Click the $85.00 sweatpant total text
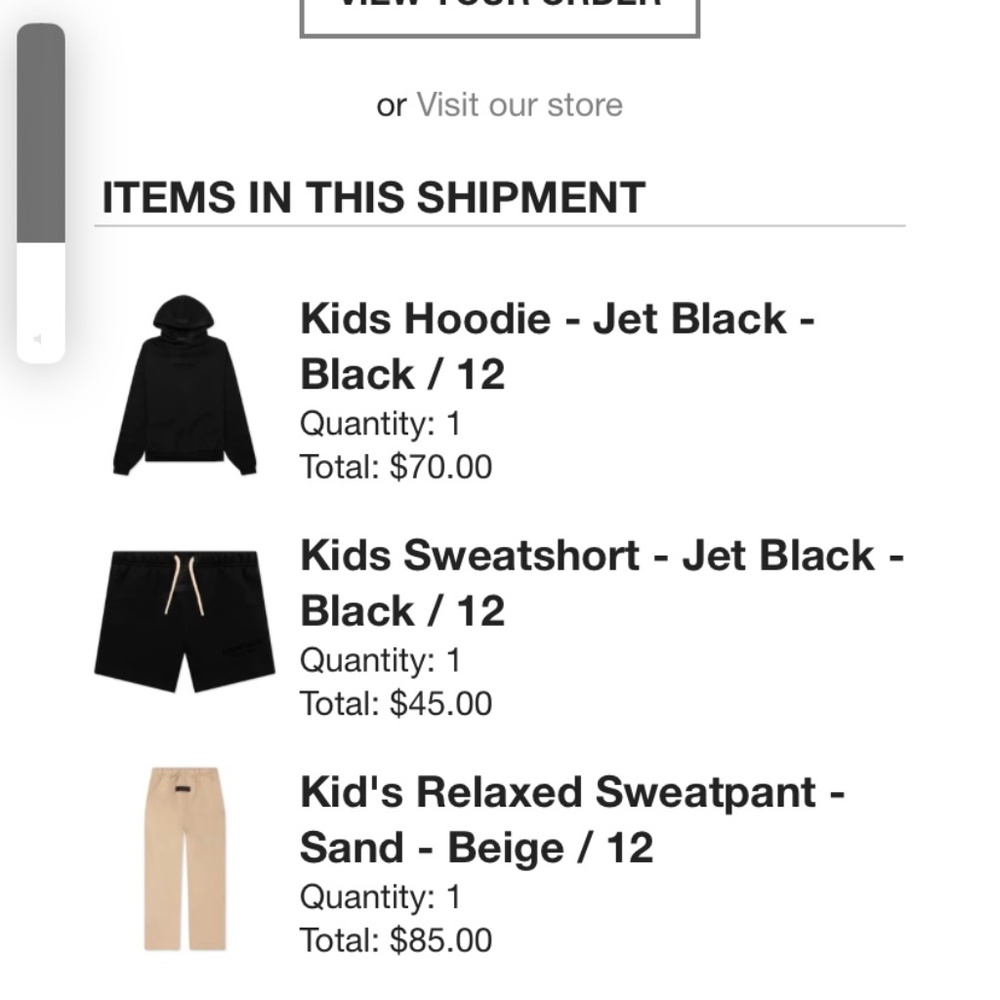Screen dimensions: 1000x1000 click(x=395, y=940)
